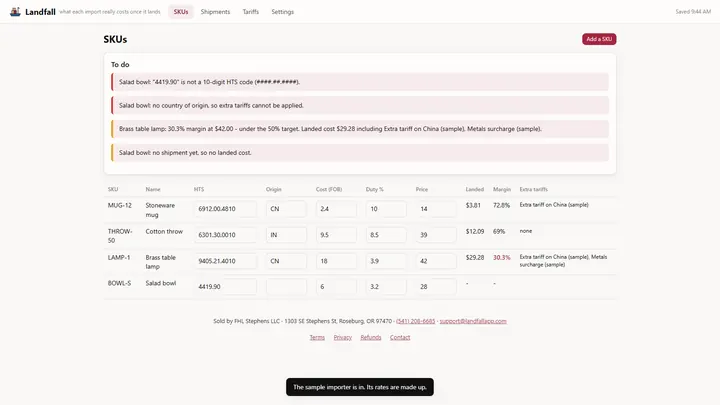
Task: Click the Landfall ship logo icon
Action: [x=15, y=11]
